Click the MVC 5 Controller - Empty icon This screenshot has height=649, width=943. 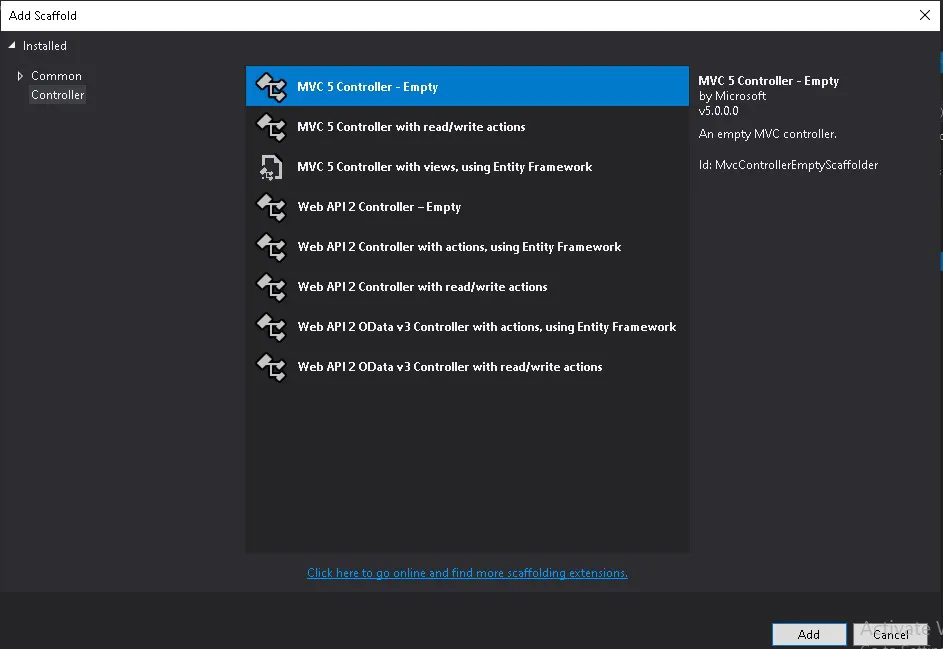pyautogui.click(x=271, y=87)
